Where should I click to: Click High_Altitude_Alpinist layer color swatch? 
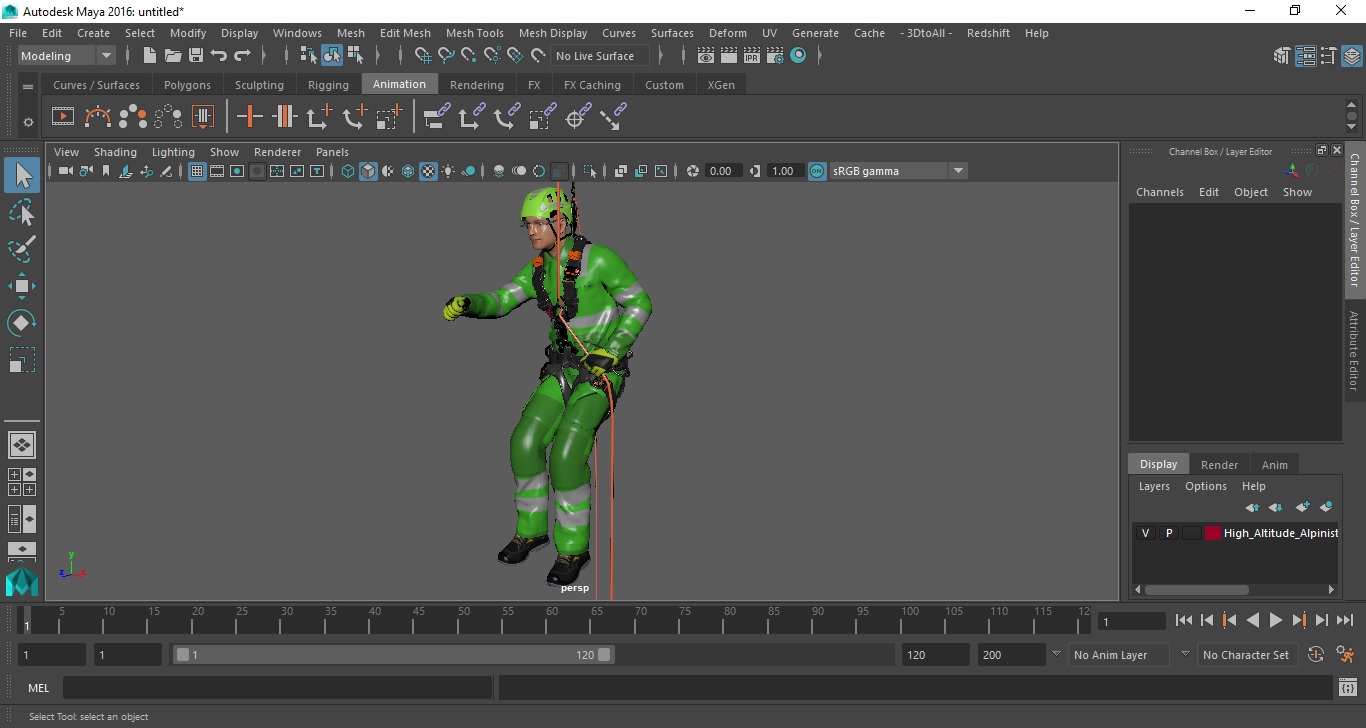coord(1213,533)
